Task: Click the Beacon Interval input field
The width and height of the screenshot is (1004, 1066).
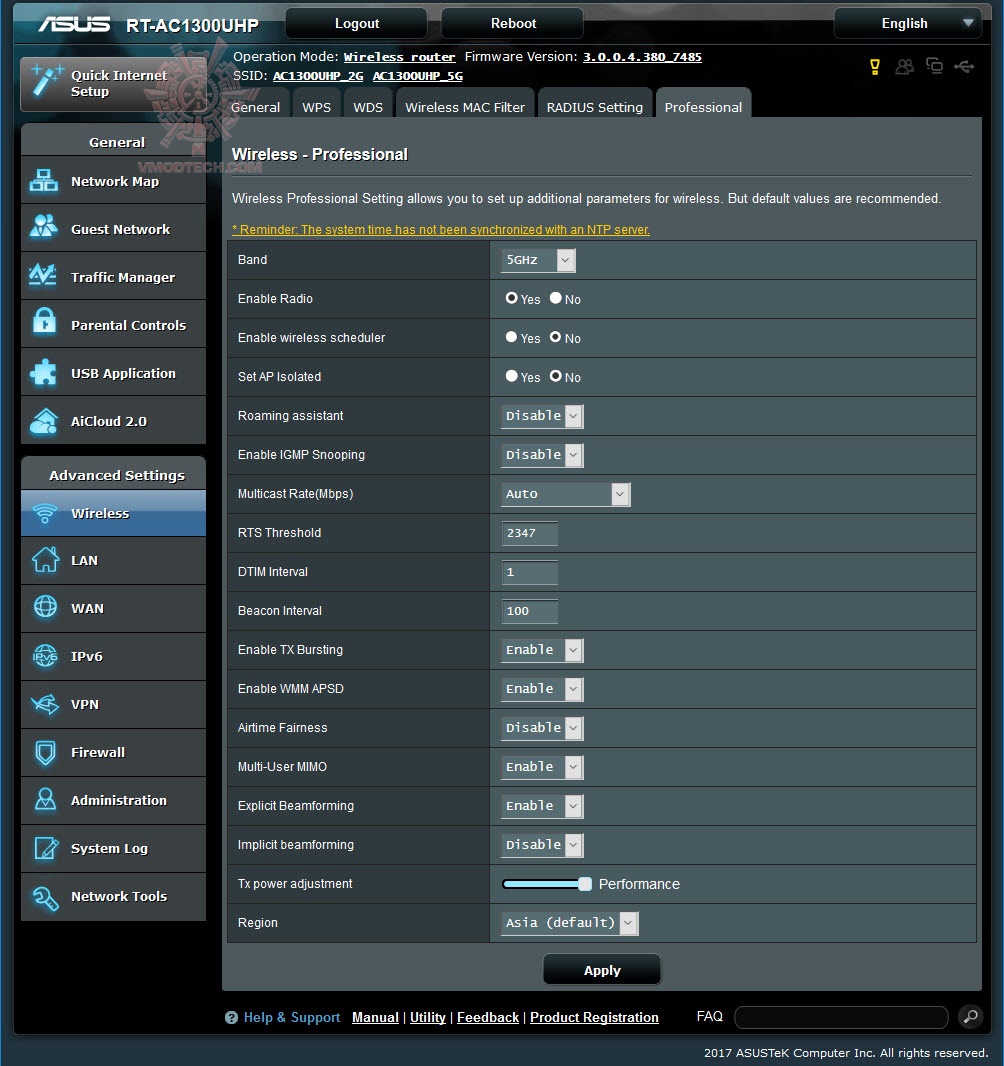Action: 530,611
